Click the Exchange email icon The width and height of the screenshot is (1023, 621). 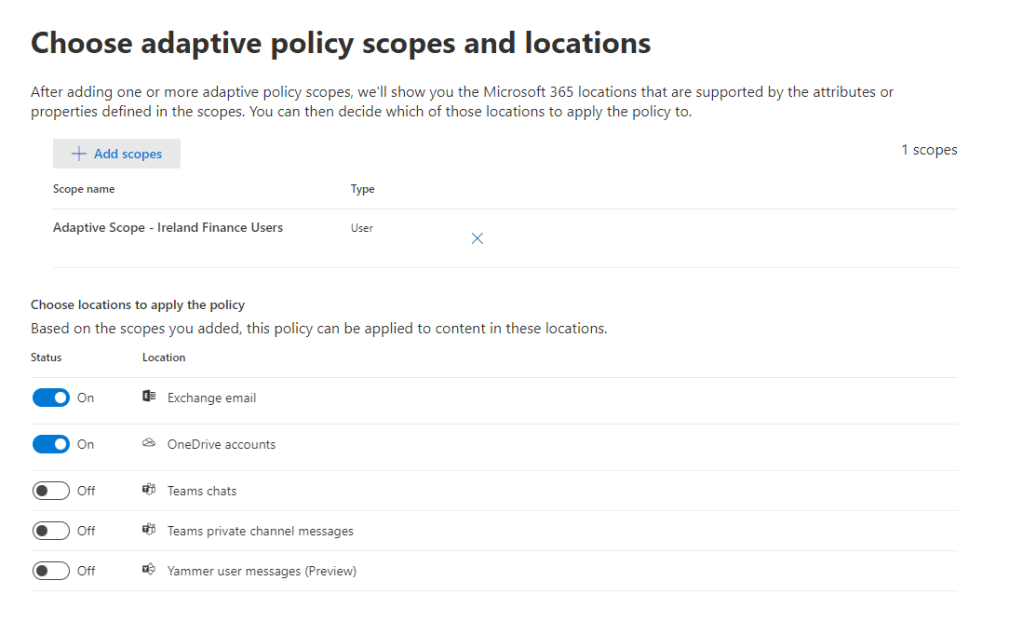149,398
